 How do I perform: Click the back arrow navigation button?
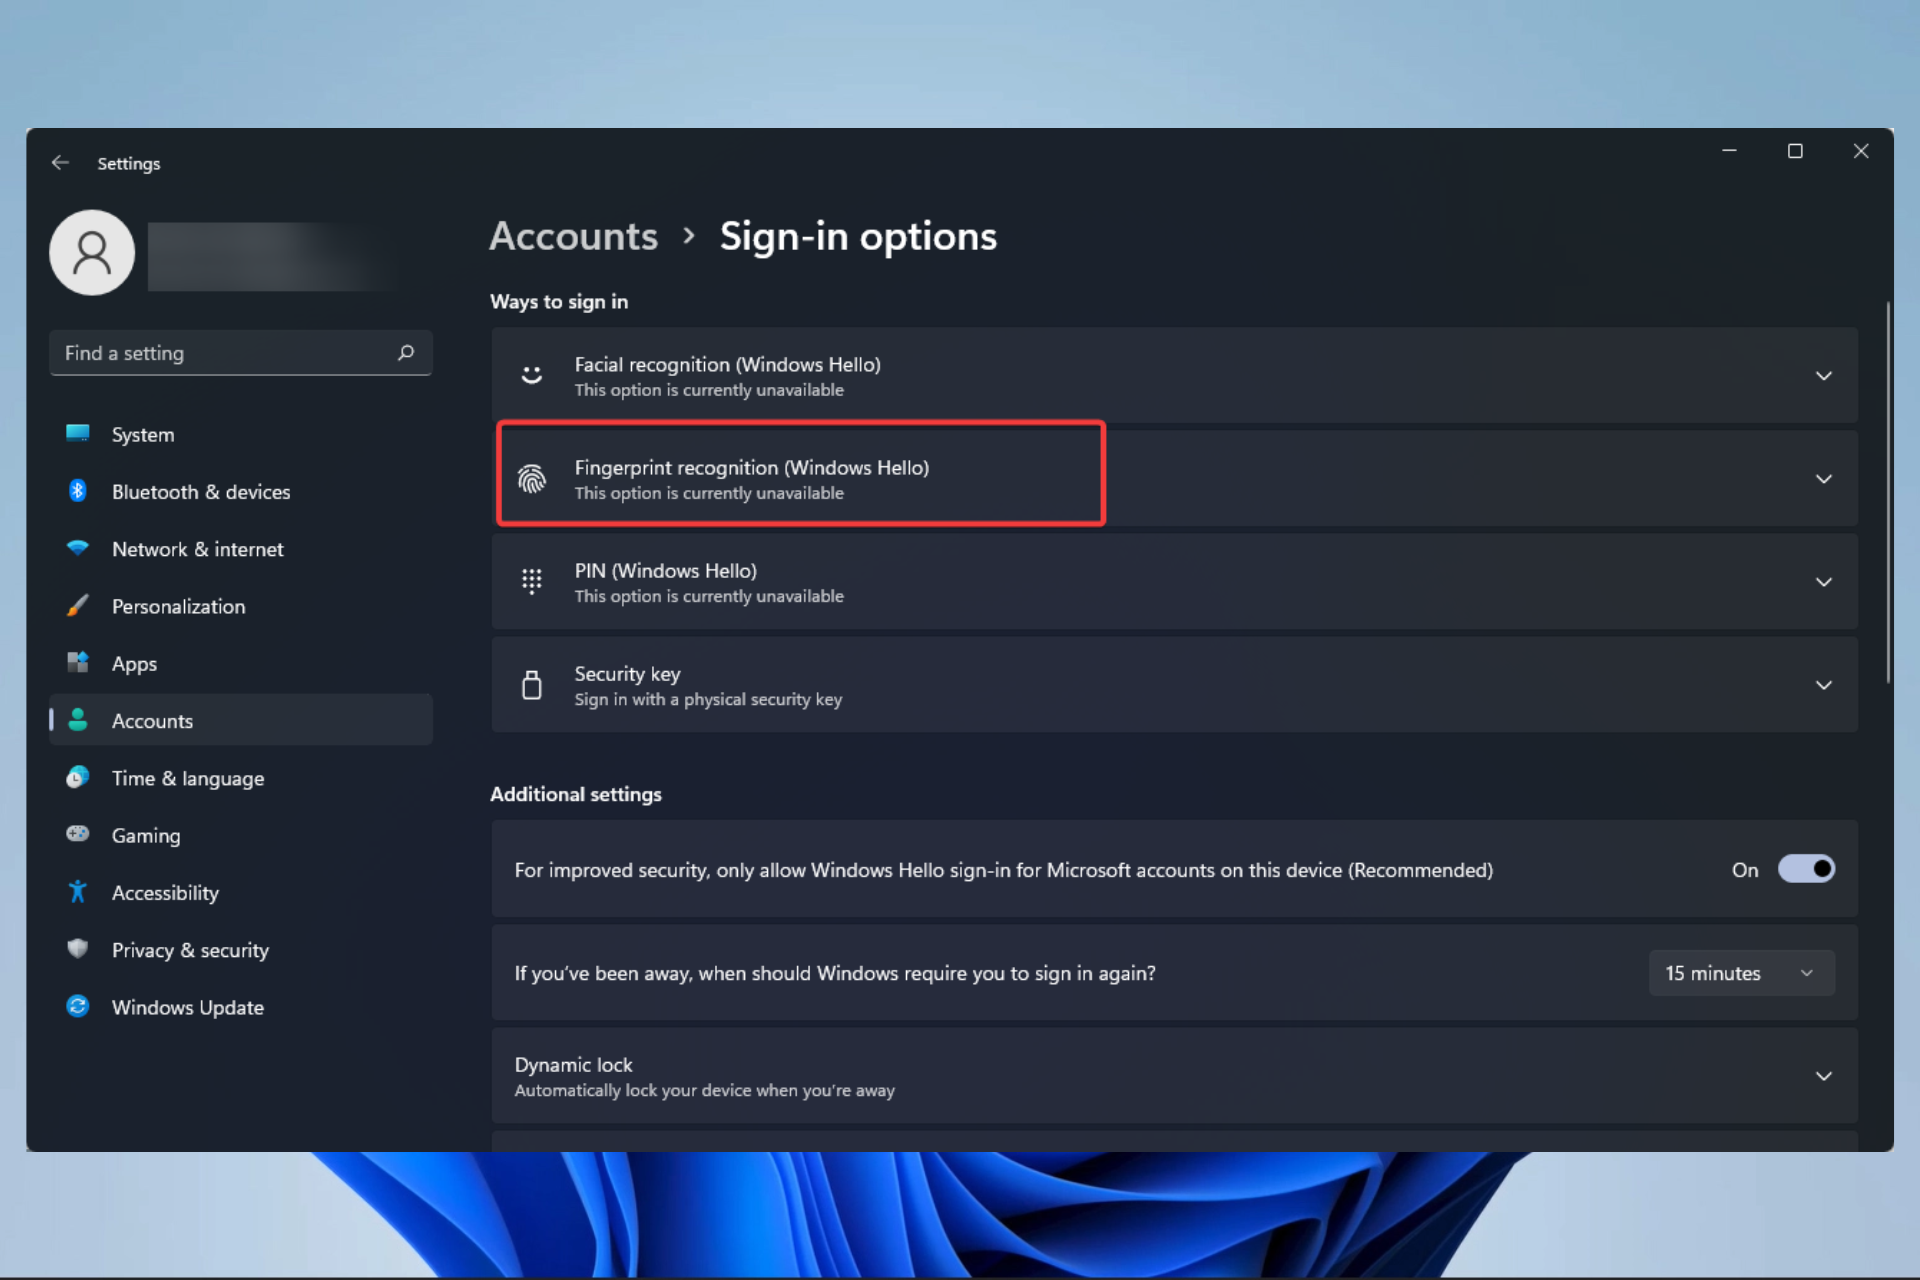coord(59,163)
